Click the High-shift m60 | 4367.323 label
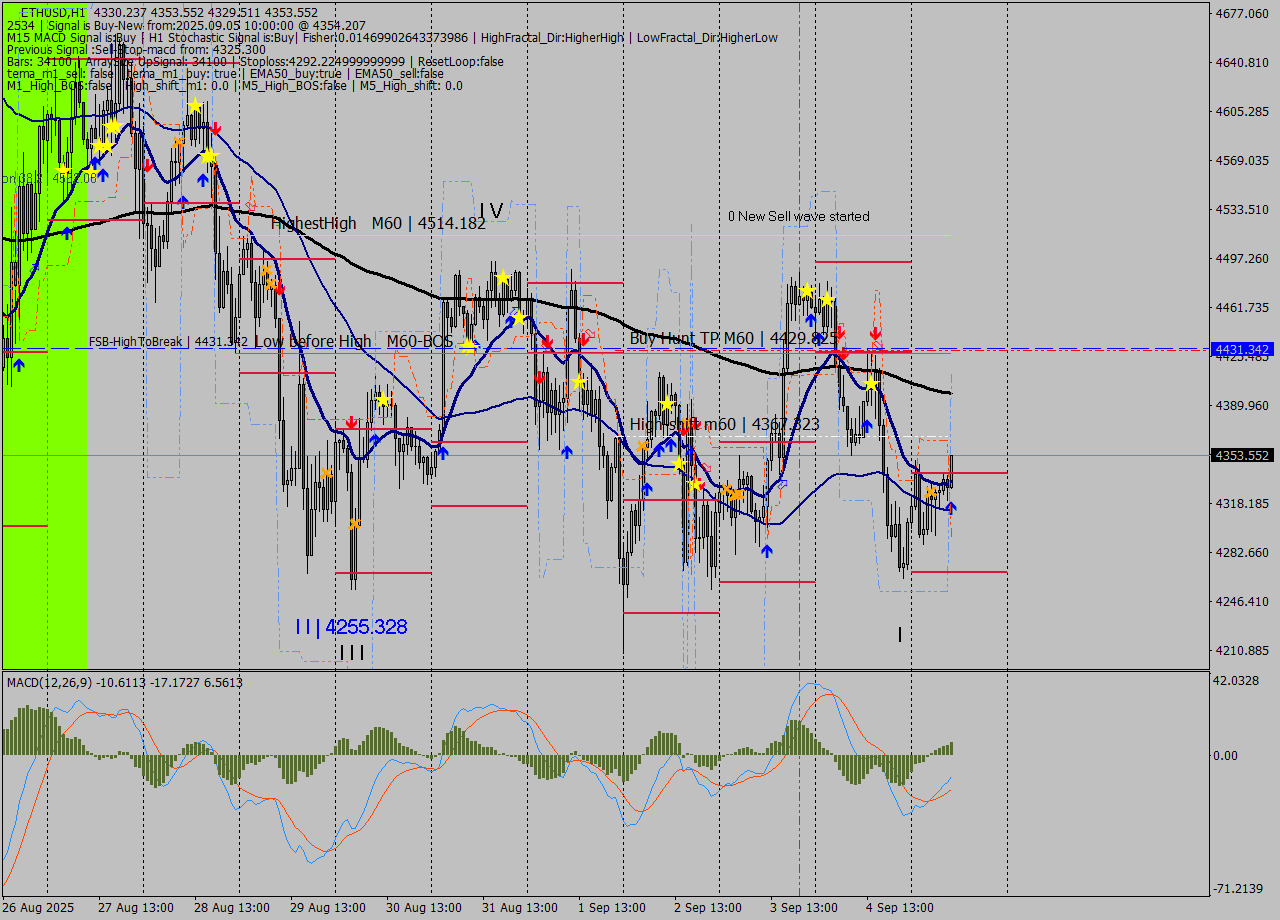 coord(724,425)
